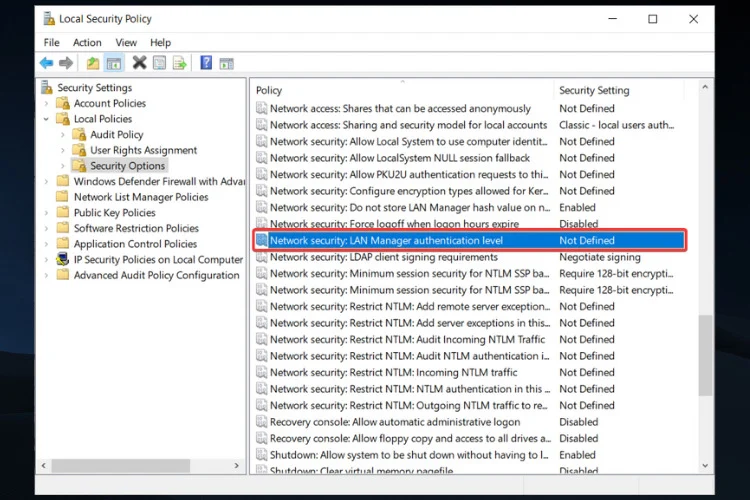Expand the Application Control Policies node
This screenshot has width=750, height=500.
pyautogui.click(x=46, y=244)
